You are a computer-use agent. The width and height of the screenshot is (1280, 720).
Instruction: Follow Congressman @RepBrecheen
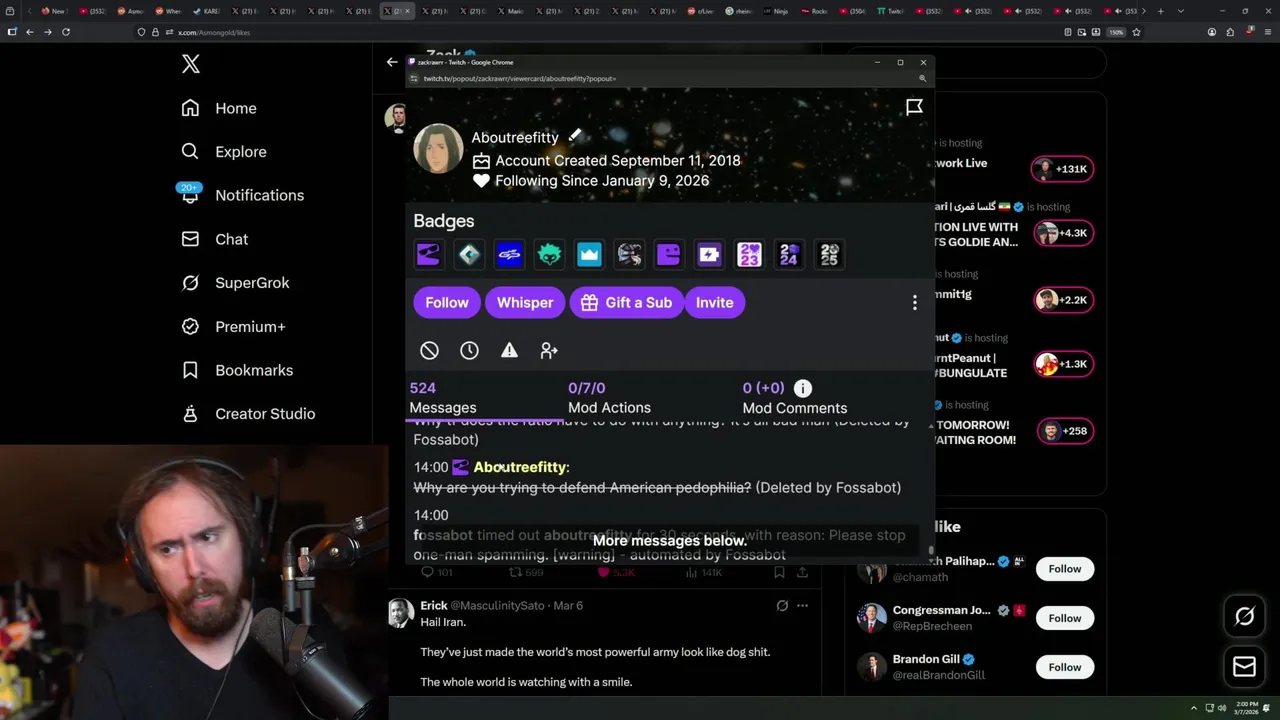pos(1064,618)
